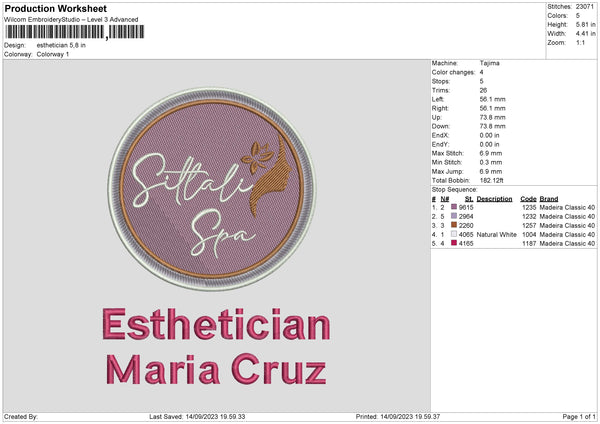The height and width of the screenshot is (424, 600).
Task: Click the Min Stitch value 0.3 mm
Action: point(491,162)
